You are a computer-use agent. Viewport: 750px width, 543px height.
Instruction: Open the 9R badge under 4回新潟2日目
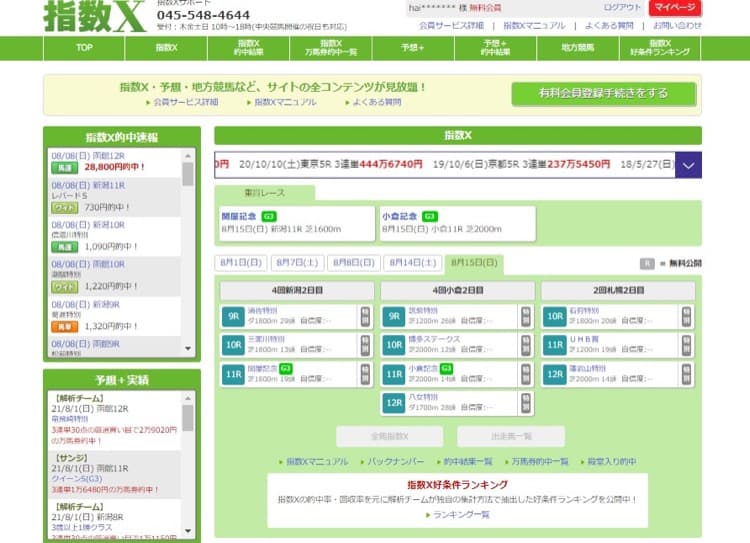(233, 316)
